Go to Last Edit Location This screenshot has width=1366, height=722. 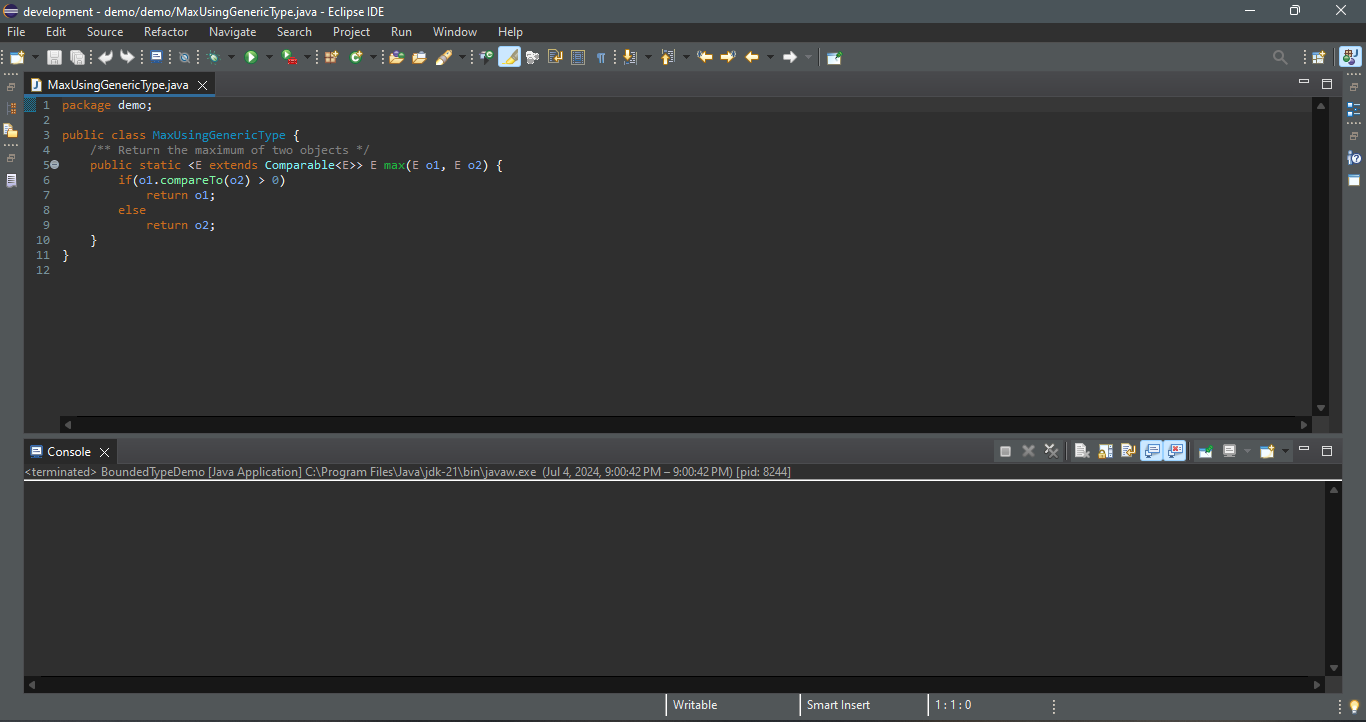[705, 57]
